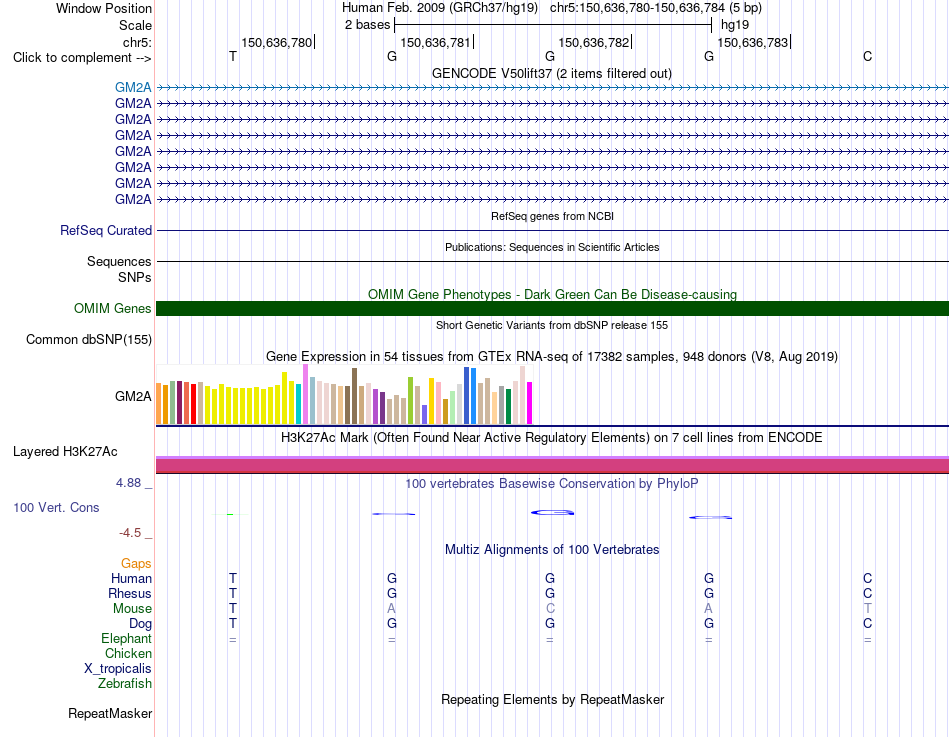
Task: Click the dark green OMIM Genes bar
Action: coord(552,308)
